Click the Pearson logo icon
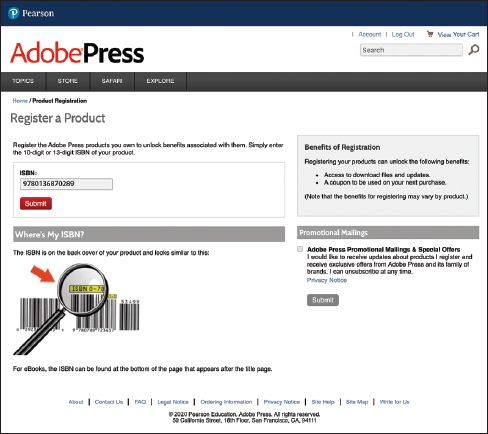The height and width of the screenshot is (434, 488). (x=13, y=13)
